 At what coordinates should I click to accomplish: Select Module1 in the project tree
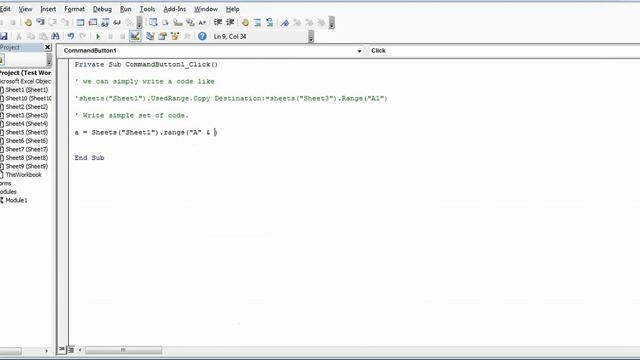pos(16,200)
